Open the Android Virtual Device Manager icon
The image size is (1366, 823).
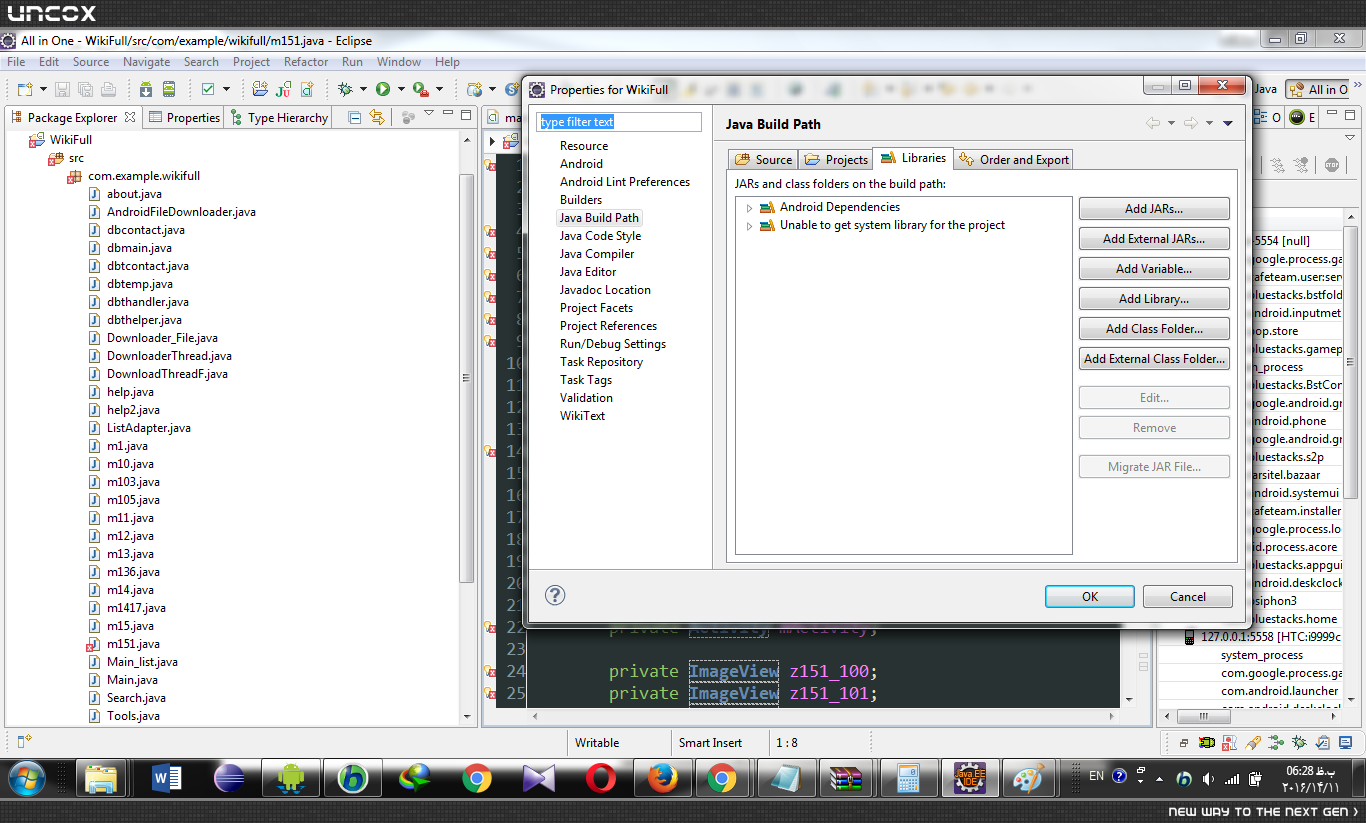(x=169, y=89)
